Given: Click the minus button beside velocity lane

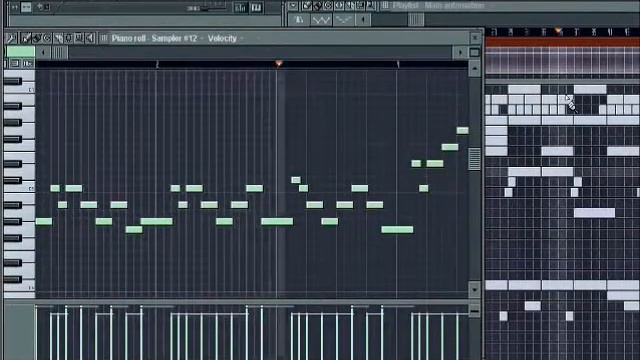Looking at the screenshot, I should point(474,311).
